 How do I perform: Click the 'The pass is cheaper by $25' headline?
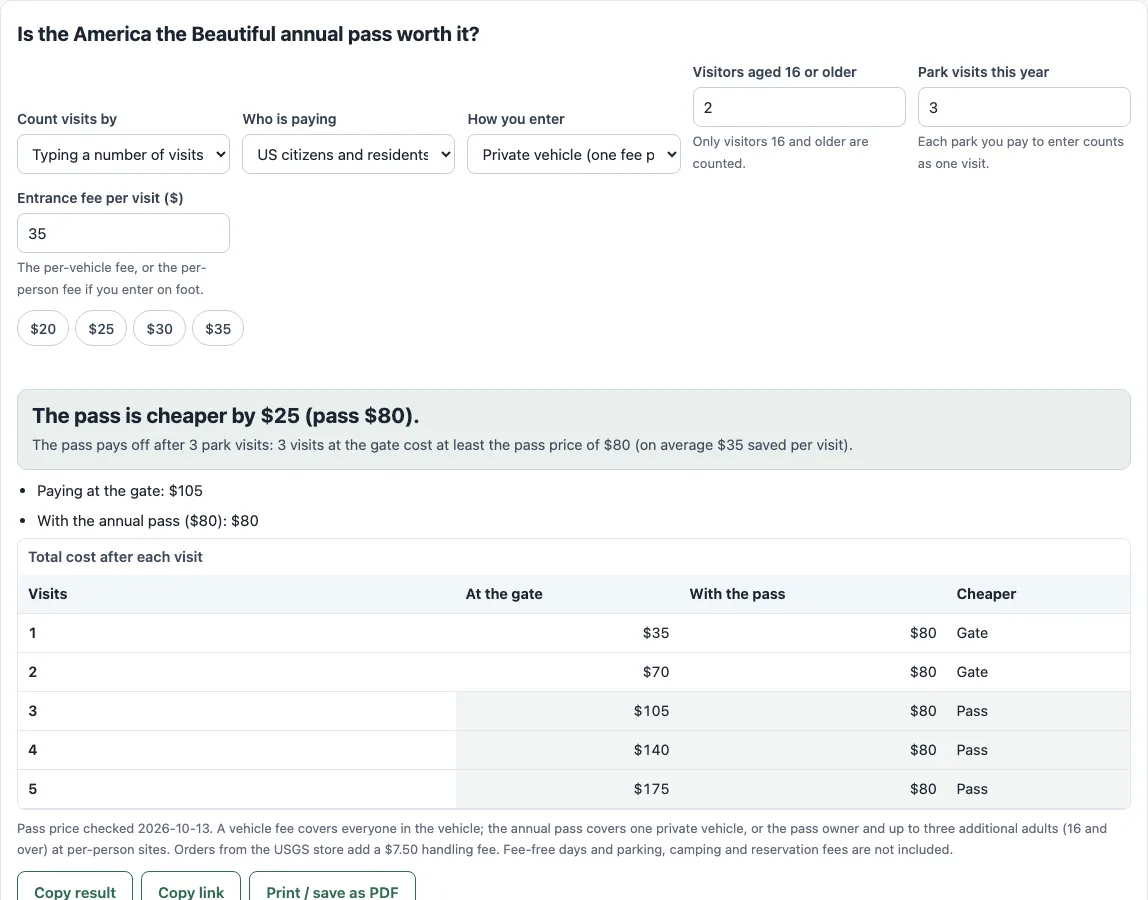pyautogui.click(x=226, y=415)
